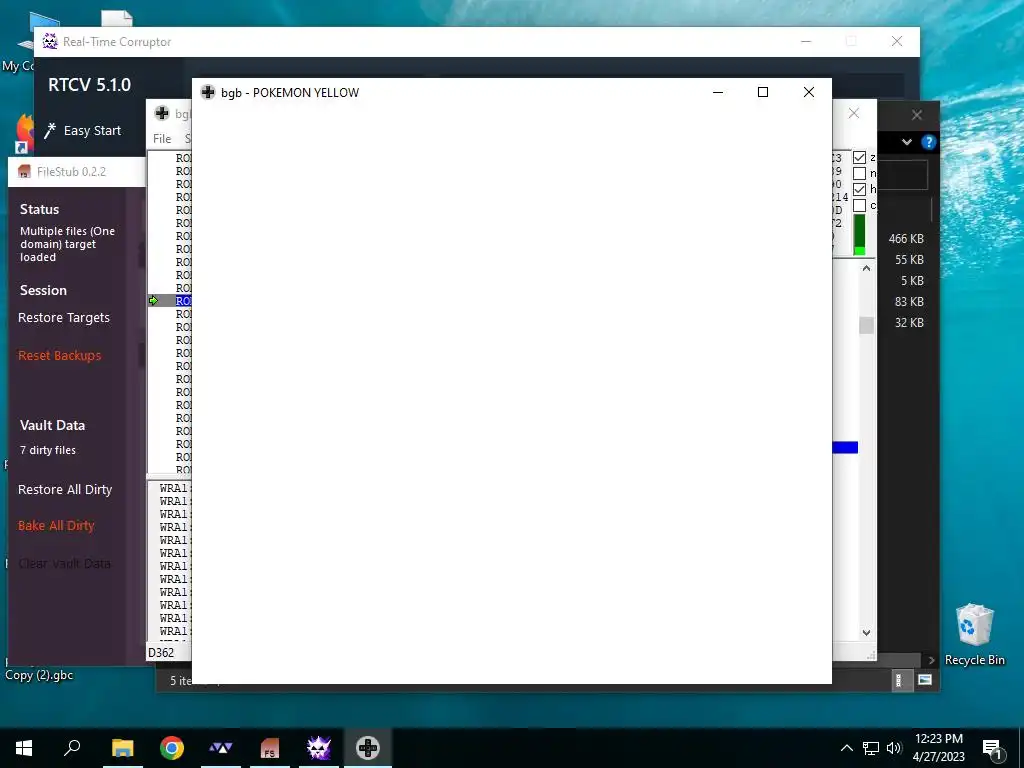
Task: Open Recycle Bin desktop icon
Action: (974, 634)
